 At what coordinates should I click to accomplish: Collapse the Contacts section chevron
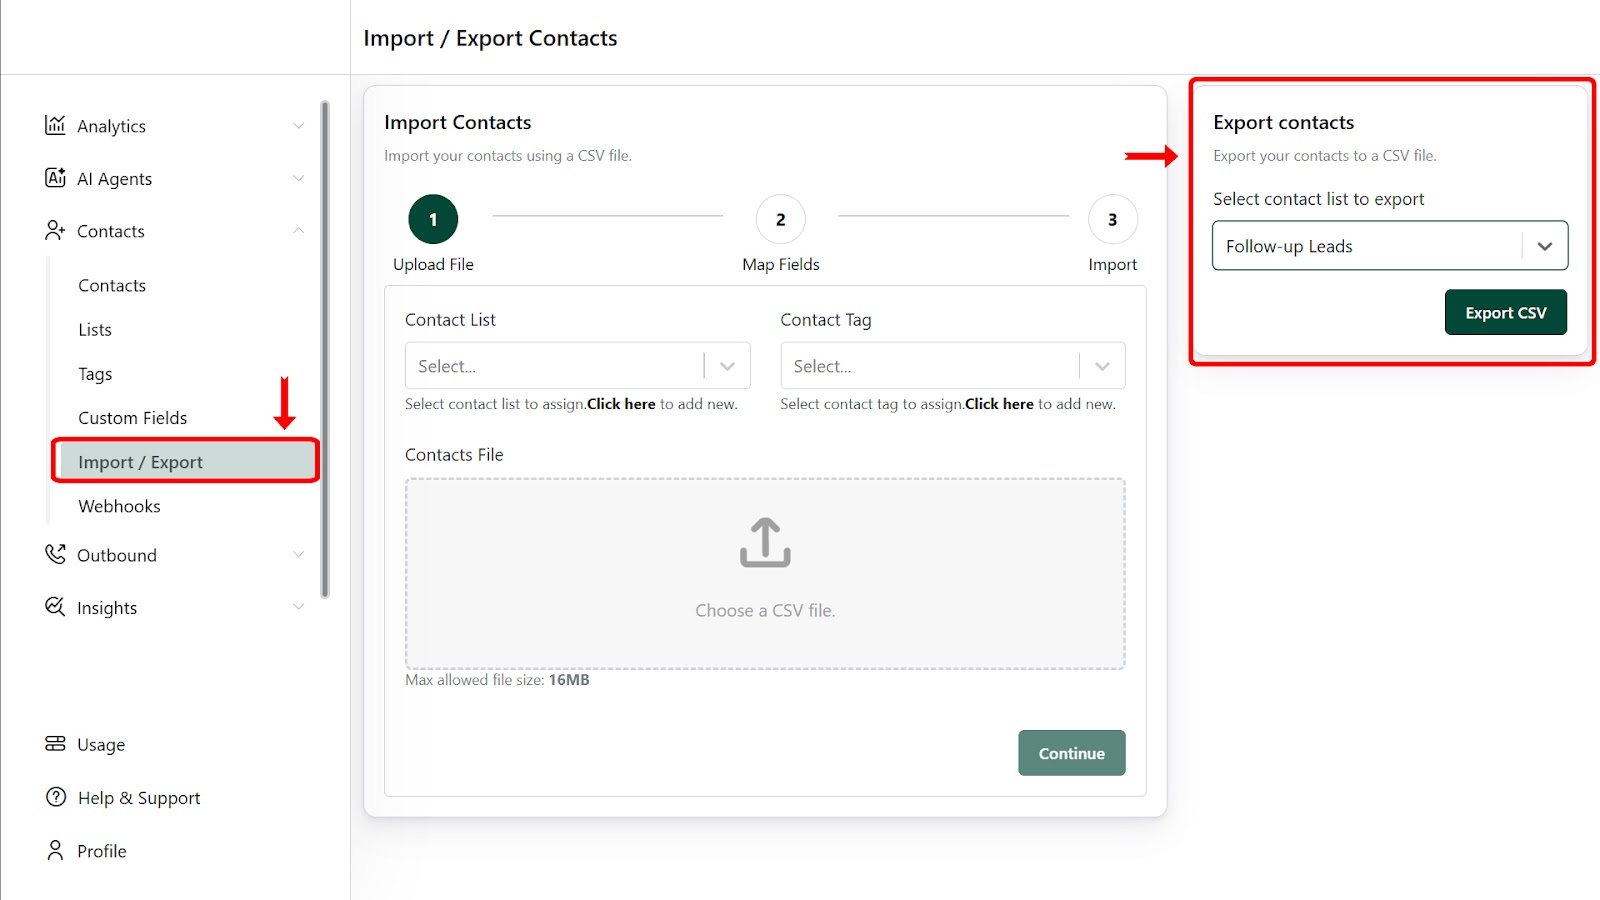click(x=298, y=231)
